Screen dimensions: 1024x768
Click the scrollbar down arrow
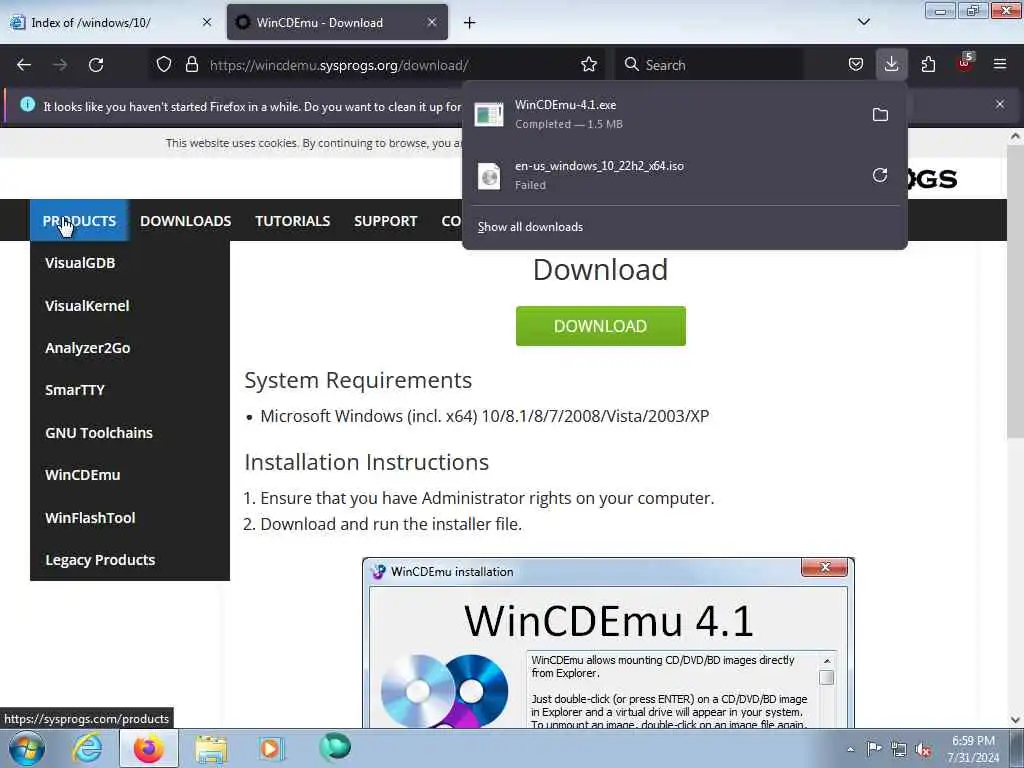tap(1015, 720)
